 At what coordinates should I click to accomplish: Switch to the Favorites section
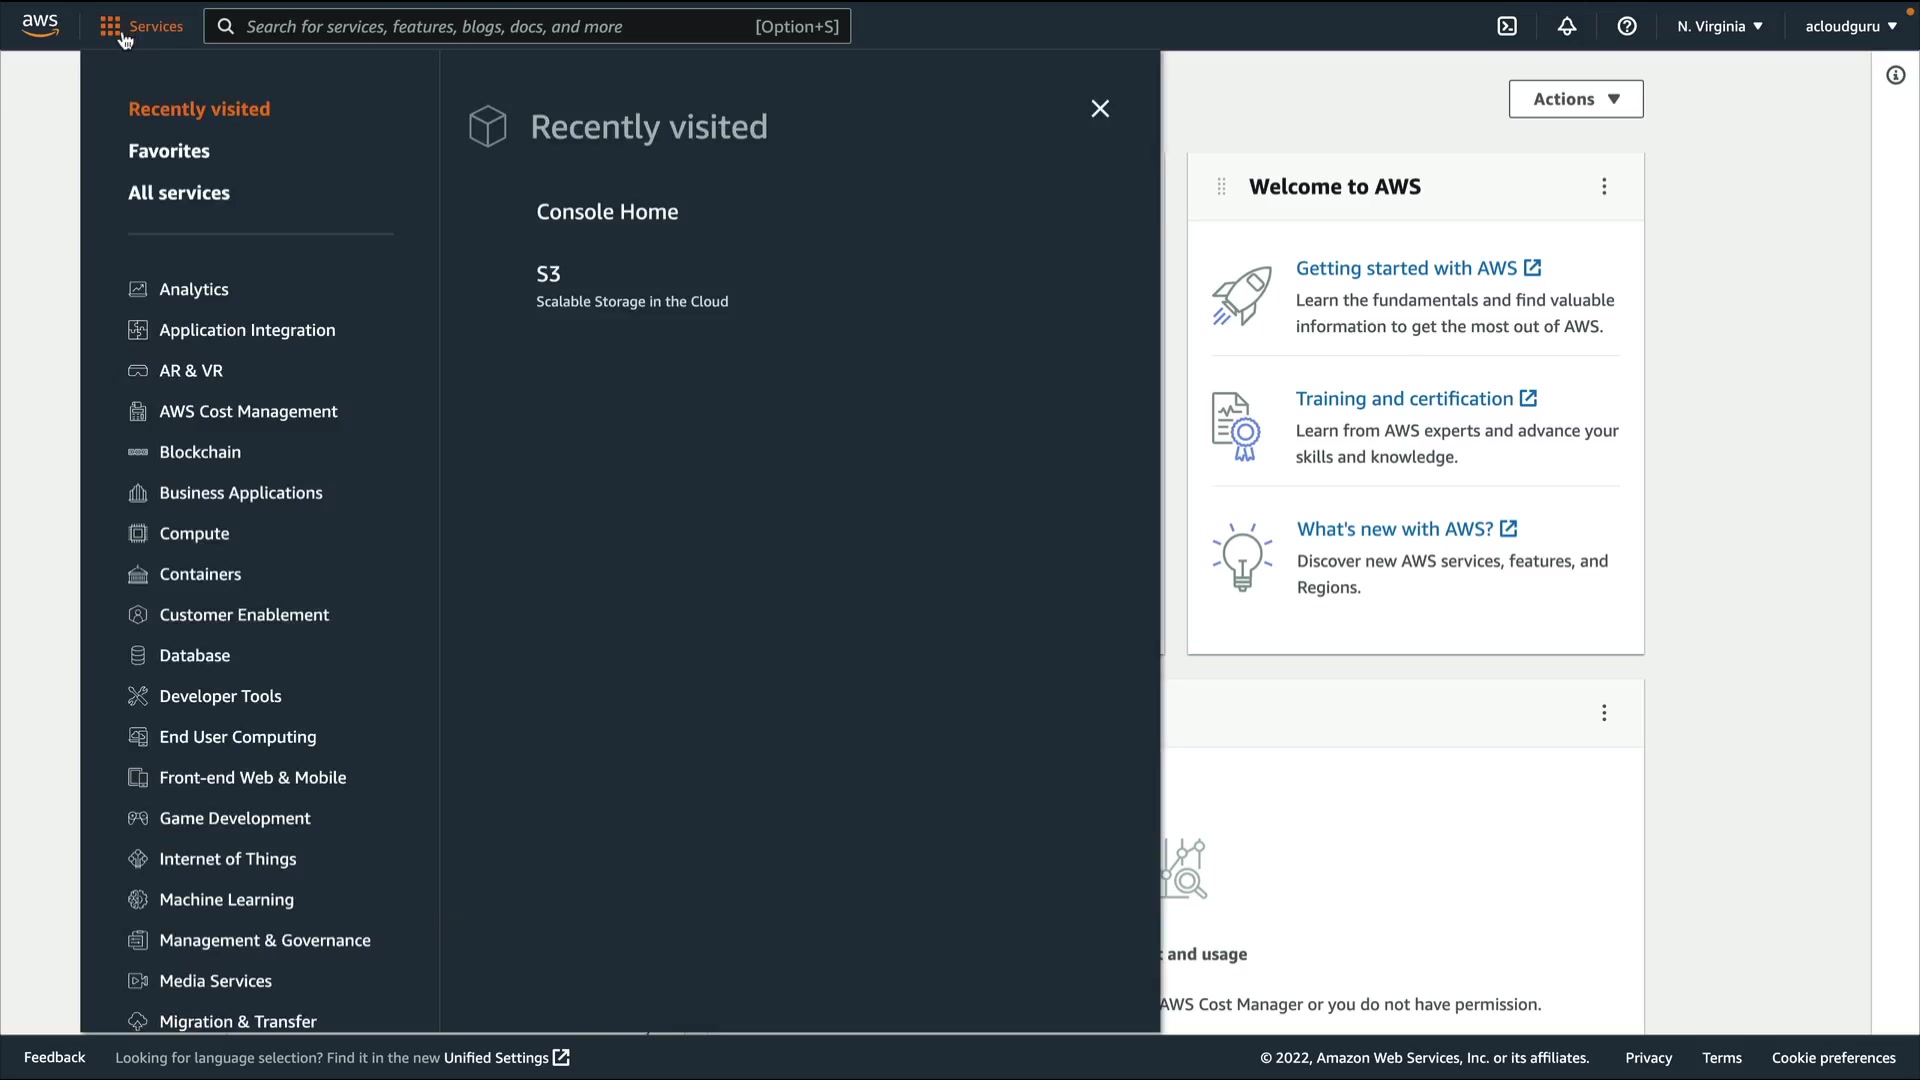tap(169, 151)
